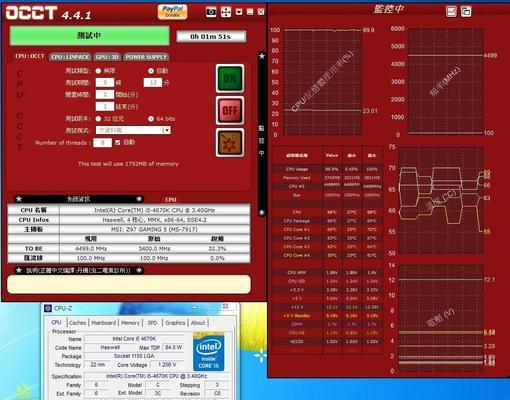Click the Number of threads input field
Viewport: 510px width, 400px height.
point(102,143)
